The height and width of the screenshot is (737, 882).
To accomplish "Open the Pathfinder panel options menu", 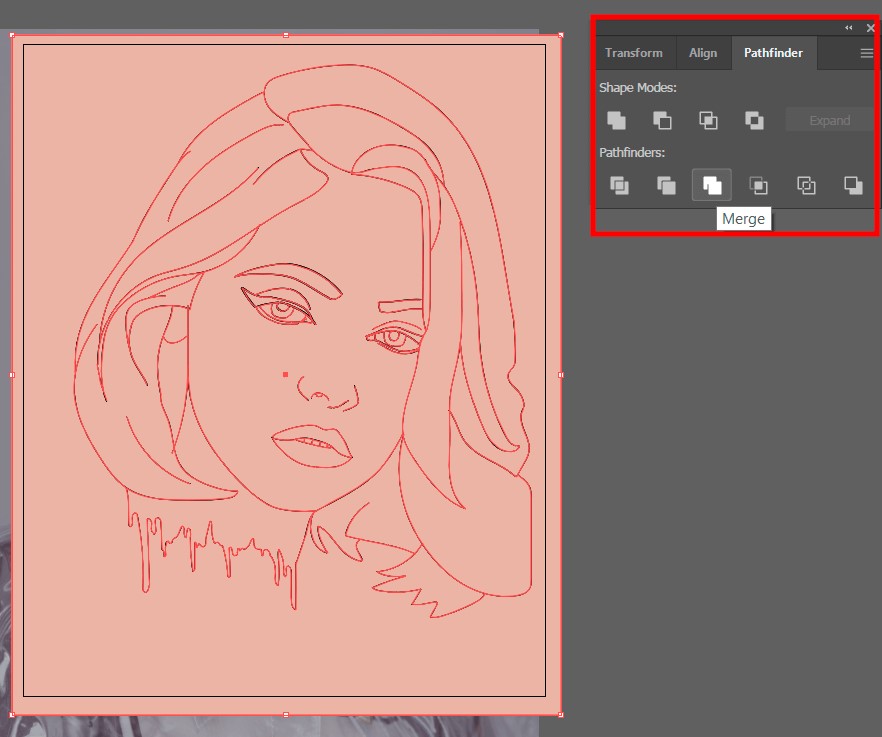I will (x=866, y=54).
